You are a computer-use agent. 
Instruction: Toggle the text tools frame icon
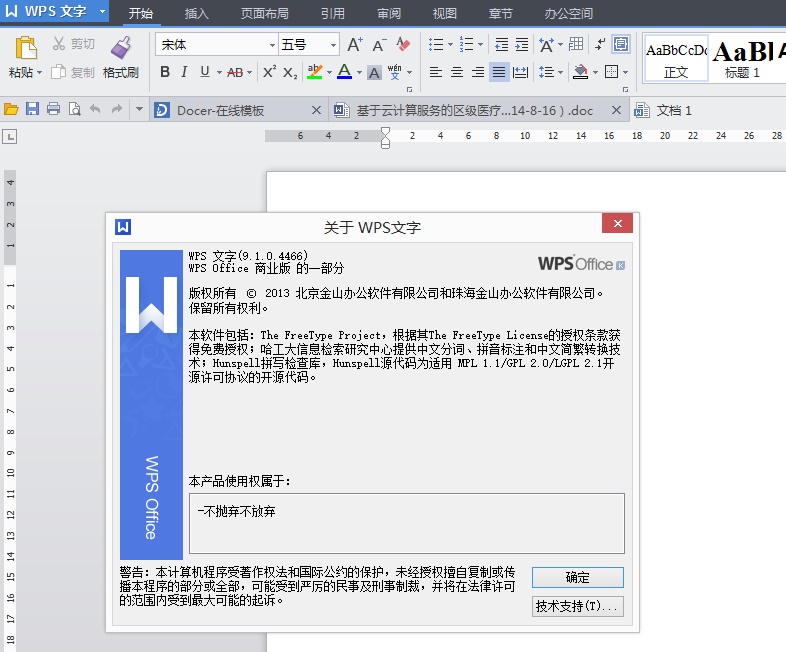[621, 44]
